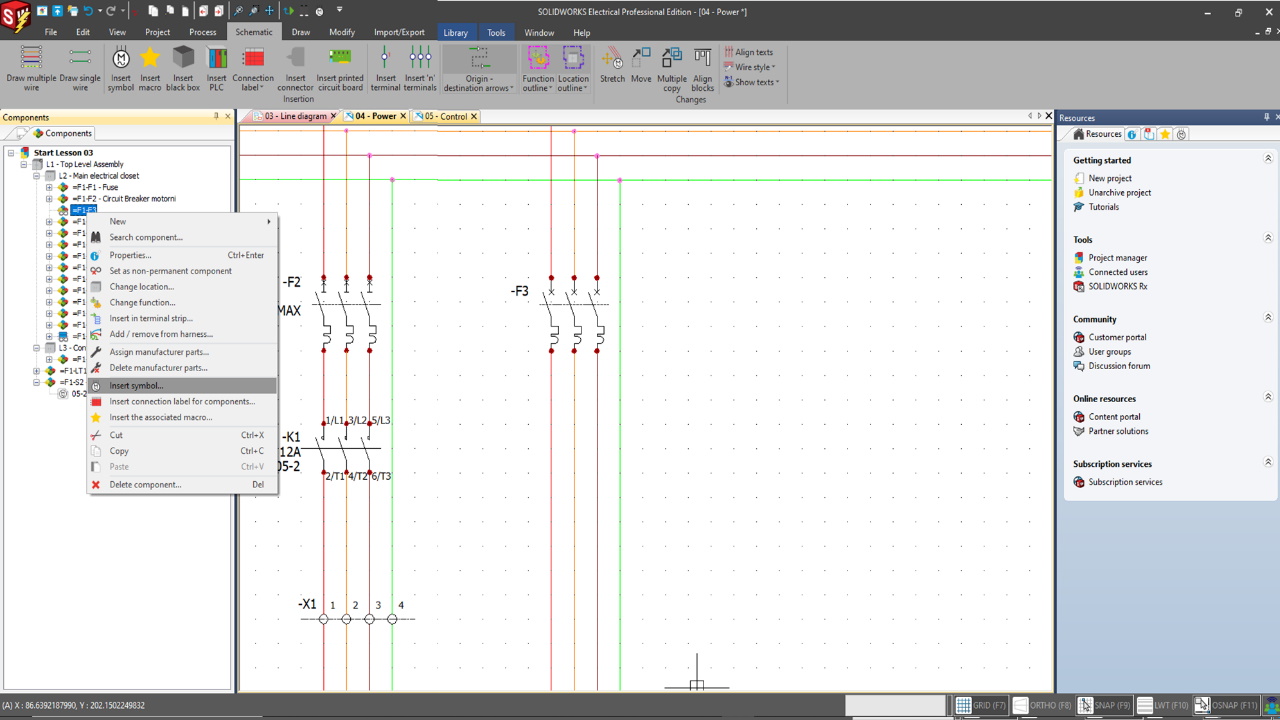The width and height of the screenshot is (1280, 720).
Task: Toggle LWT (F10) in the status bar
Action: tap(1163, 705)
